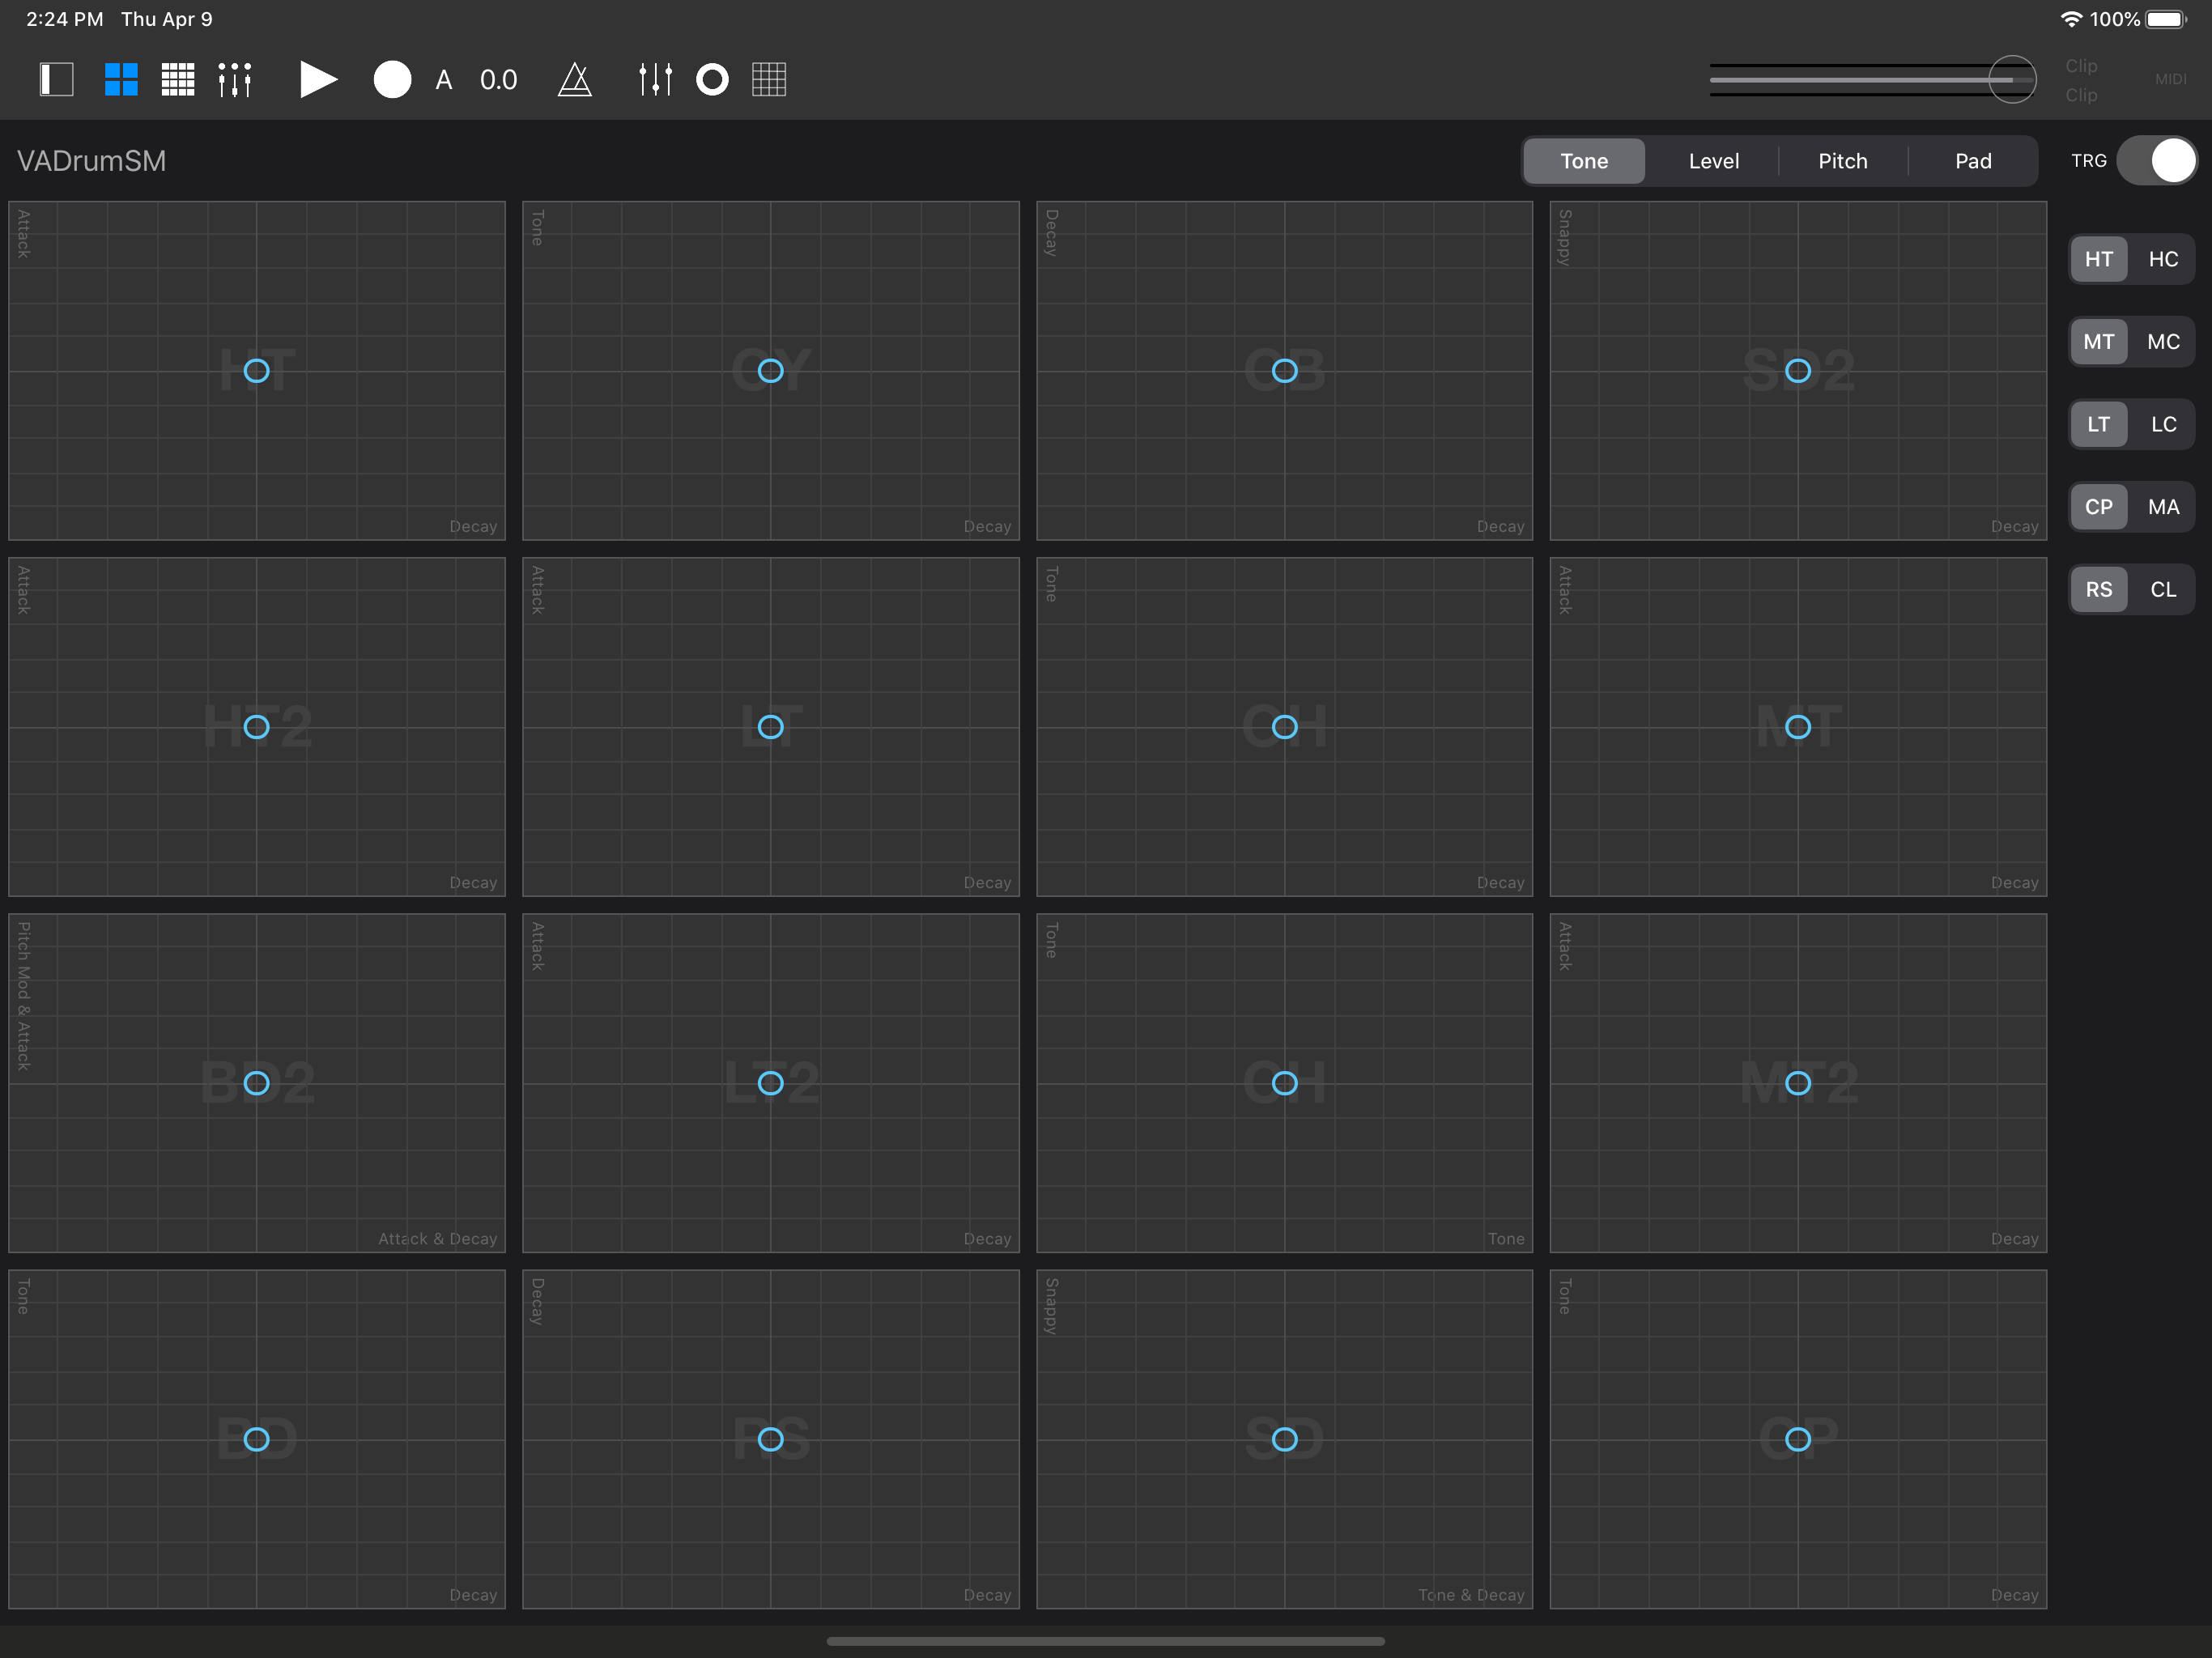
Task: Click the lower Clip indicator
Action: [2081, 95]
